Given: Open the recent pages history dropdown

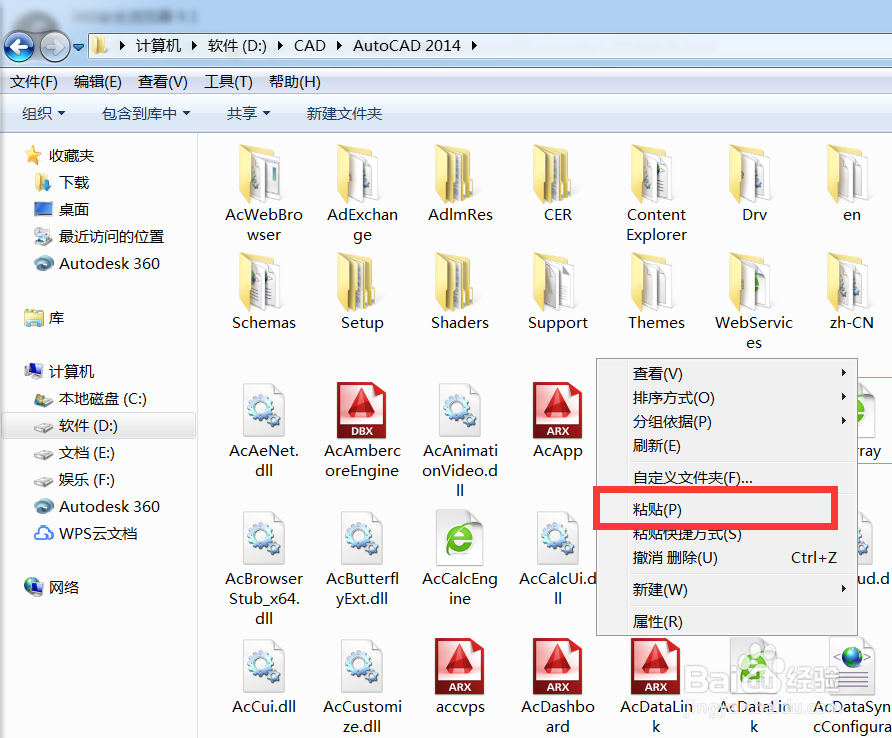Looking at the screenshot, I should tap(79, 47).
